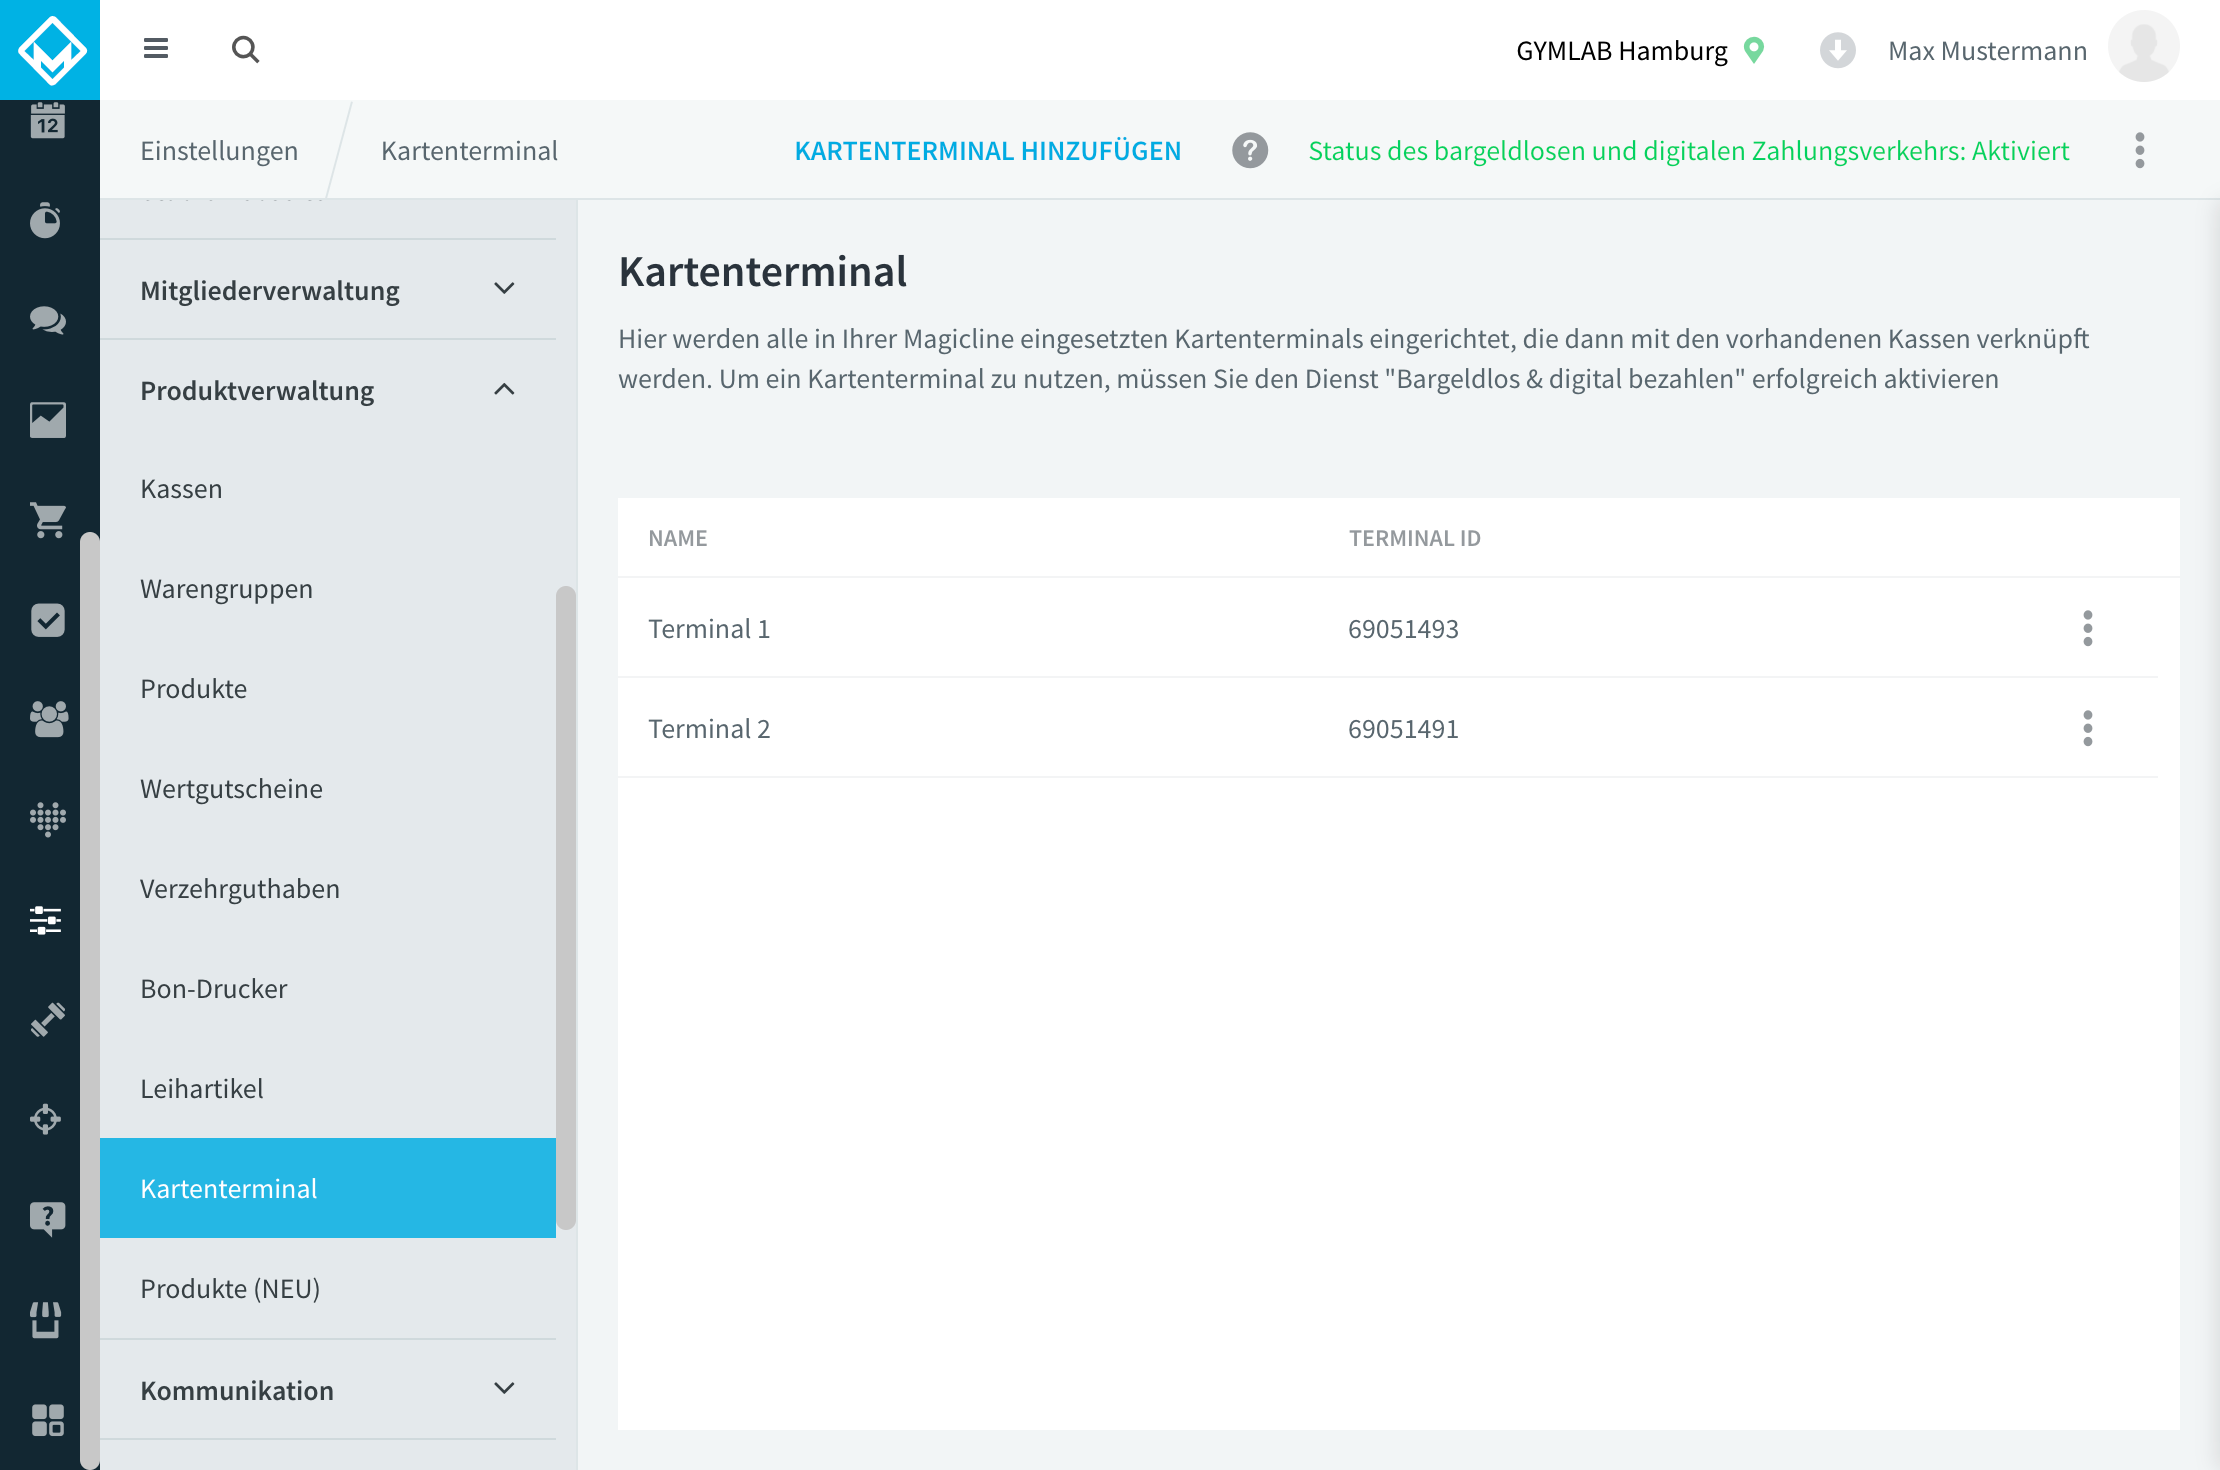Click the help question mark icon
The height and width of the screenshot is (1470, 2220).
(1250, 151)
